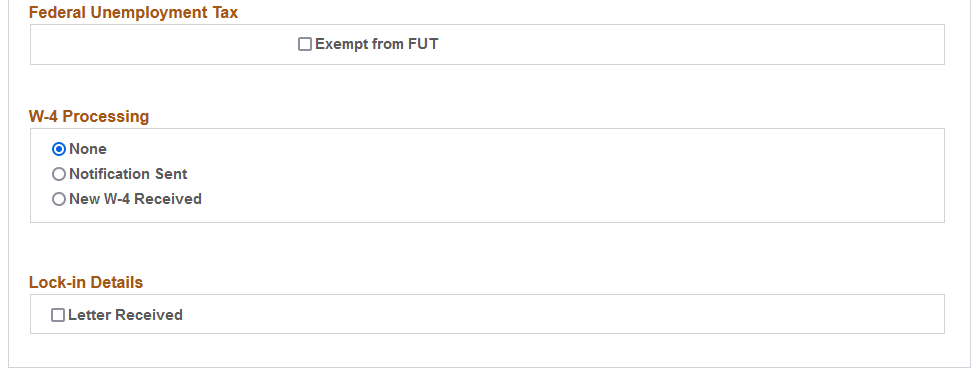Image resolution: width=977 pixels, height=375 pixels.
Task: Click the 'Exempt from FUT' label text
Action: [x=376, y=44]
